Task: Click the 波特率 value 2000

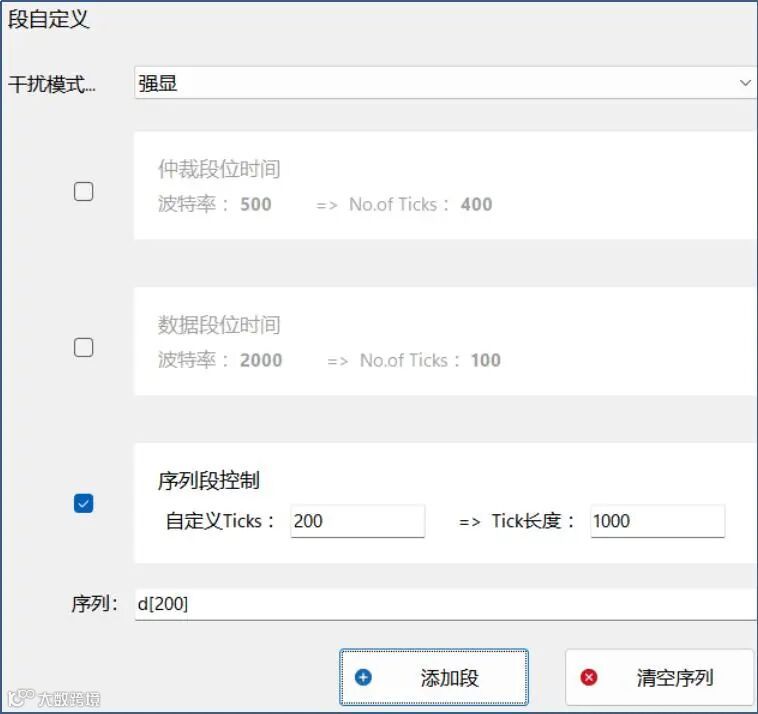Action: (x=261, y=360)
